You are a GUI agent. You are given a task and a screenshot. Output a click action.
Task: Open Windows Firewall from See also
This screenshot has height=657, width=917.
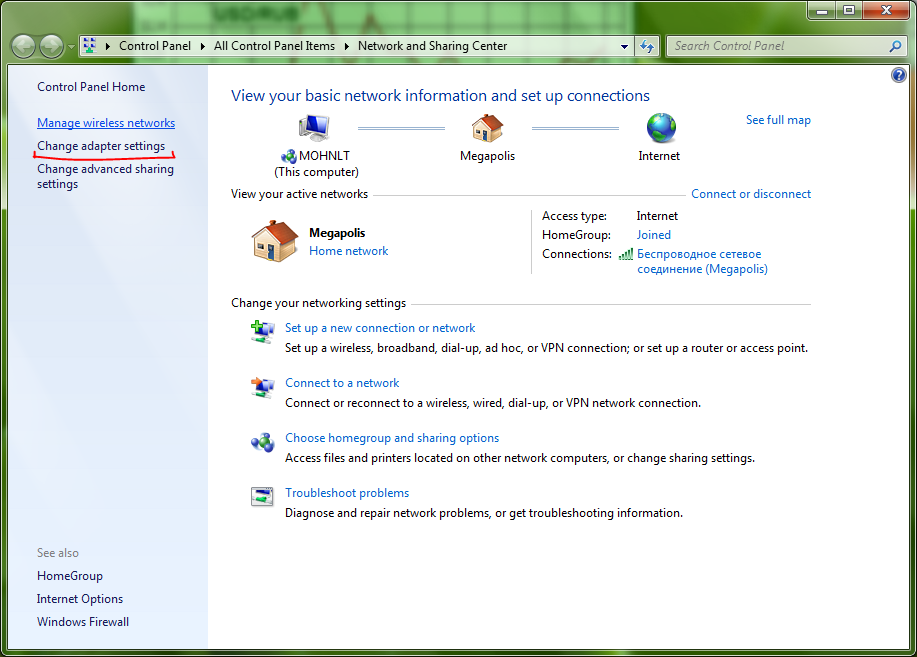pos(83,622)
